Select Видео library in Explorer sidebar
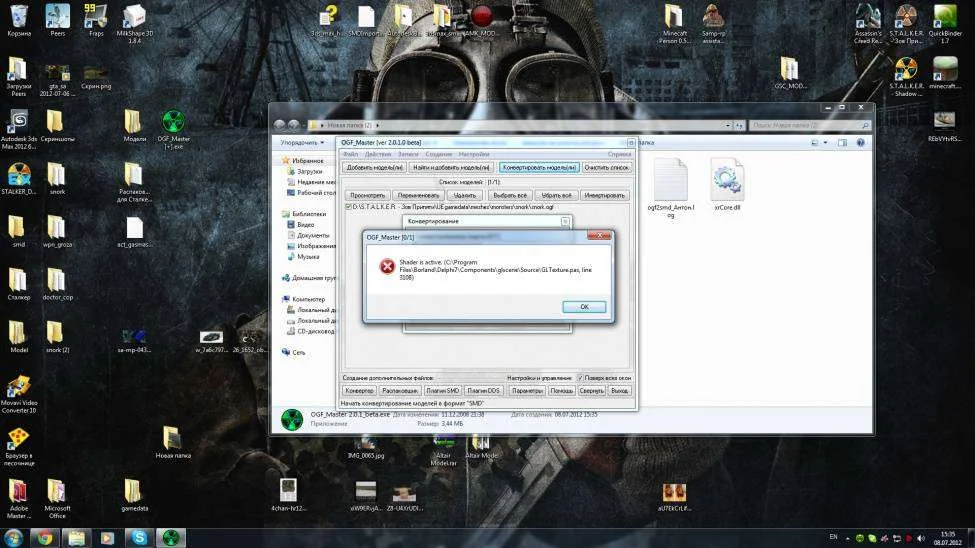Screen dimensions: 975x548 click(301, 225)
